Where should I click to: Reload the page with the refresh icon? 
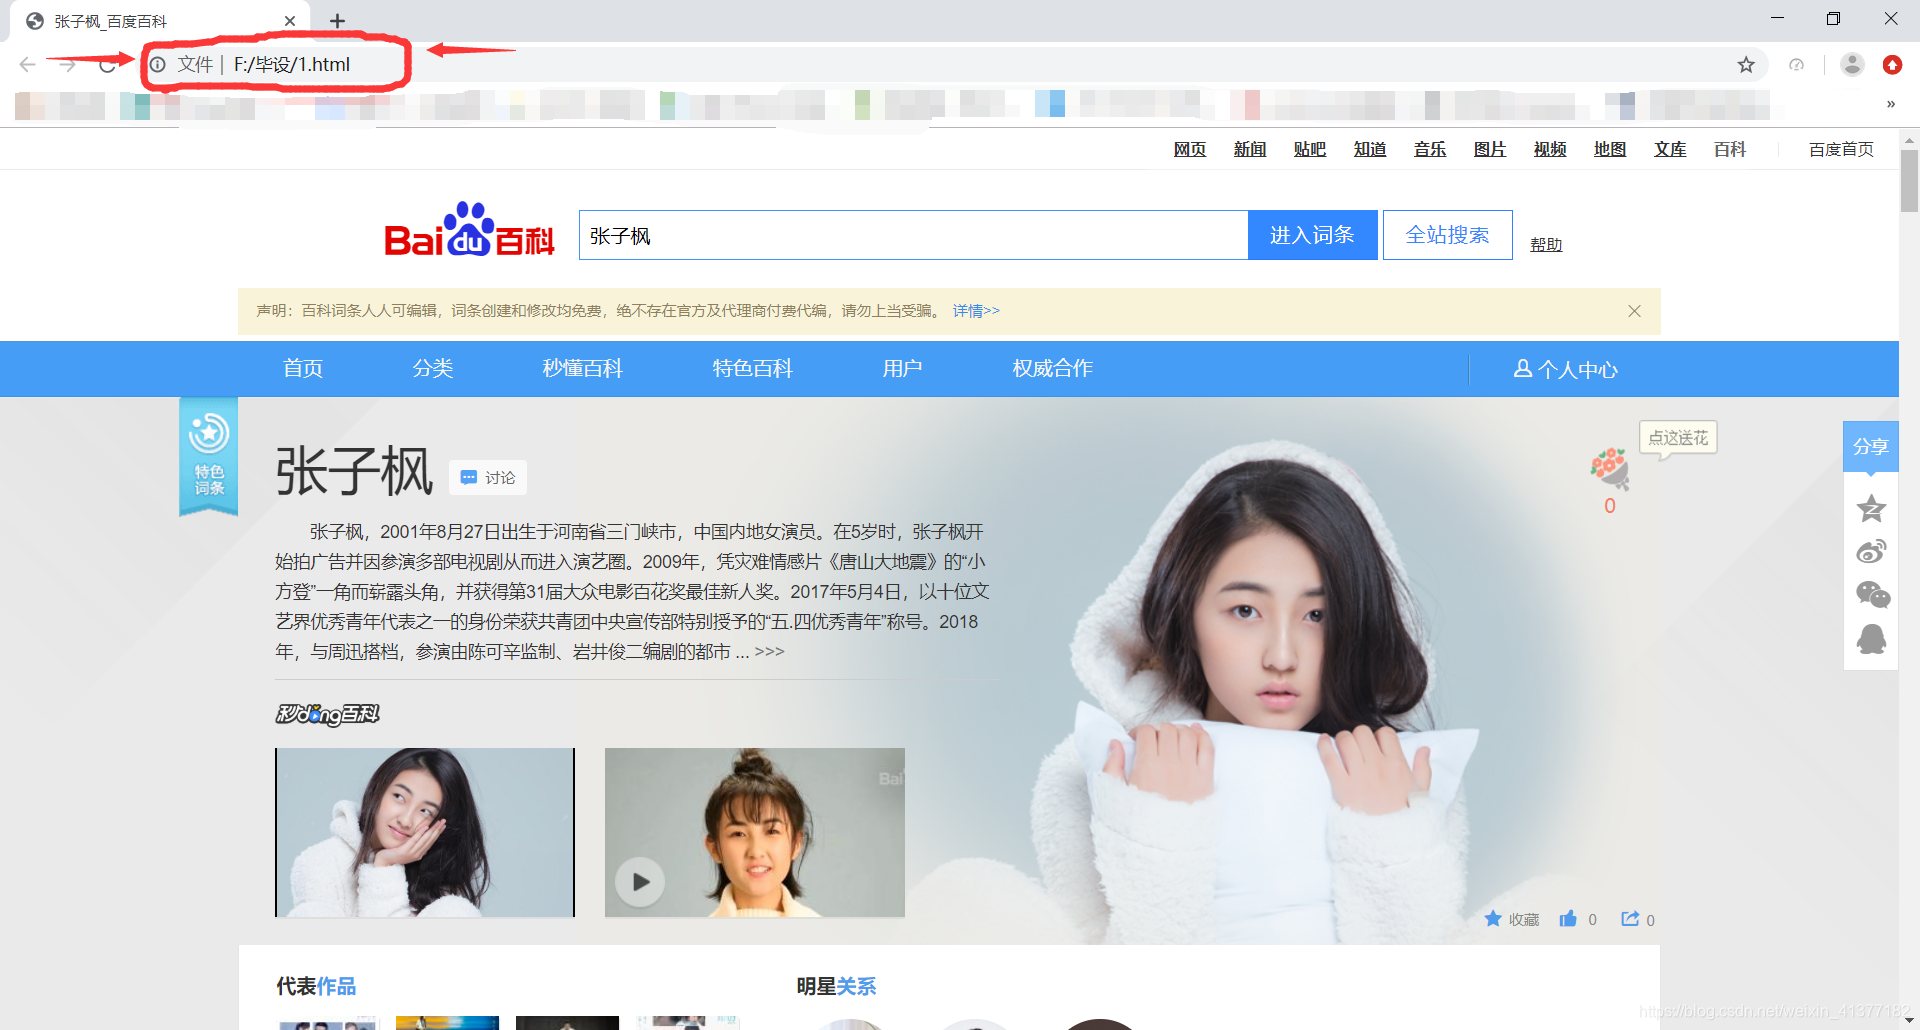(108, 64)
